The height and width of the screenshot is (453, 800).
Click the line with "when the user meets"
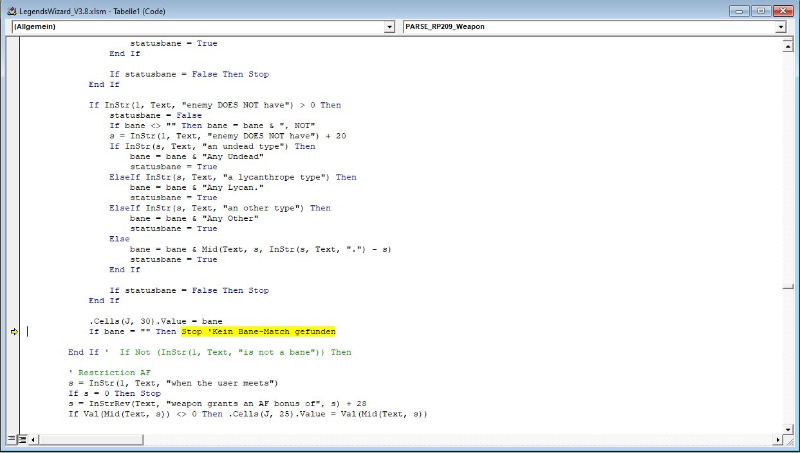point(173,383)
